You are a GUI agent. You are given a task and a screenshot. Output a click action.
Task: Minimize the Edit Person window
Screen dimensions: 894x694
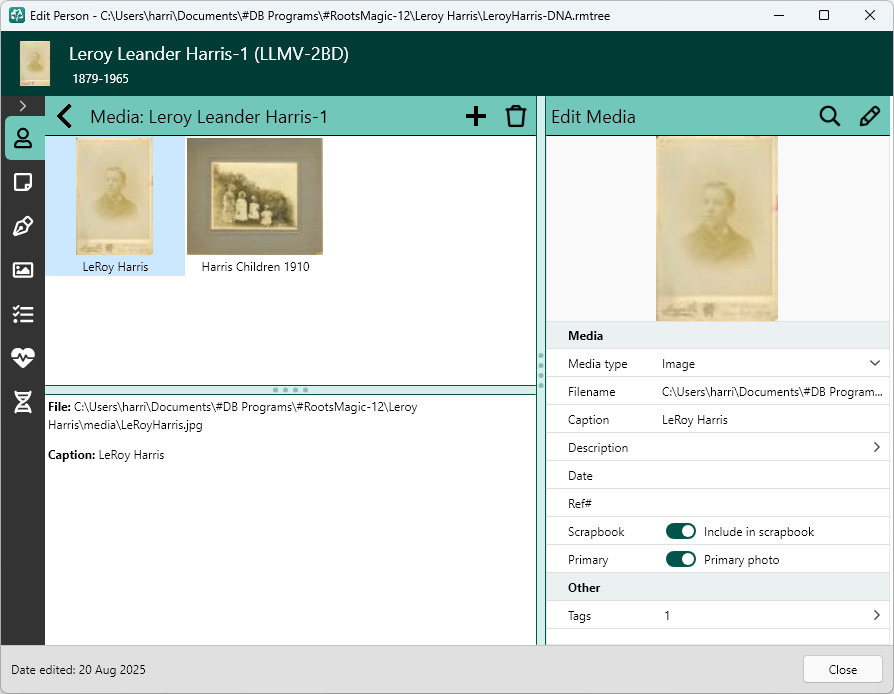tap(779, 15)
